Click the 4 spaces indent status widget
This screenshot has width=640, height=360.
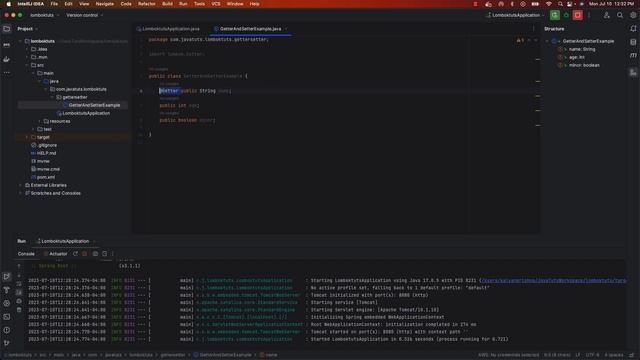coord(613,355)
